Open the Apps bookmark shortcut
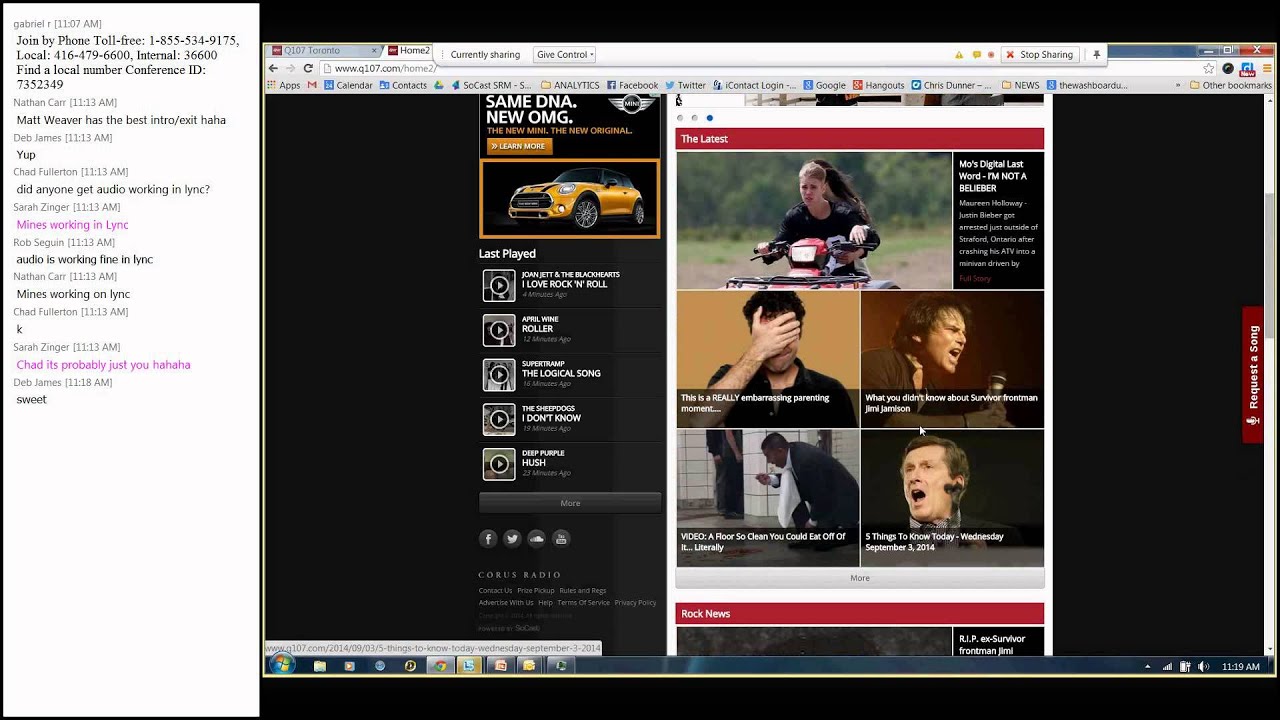 pyautogui.click(x=284, y=85)
